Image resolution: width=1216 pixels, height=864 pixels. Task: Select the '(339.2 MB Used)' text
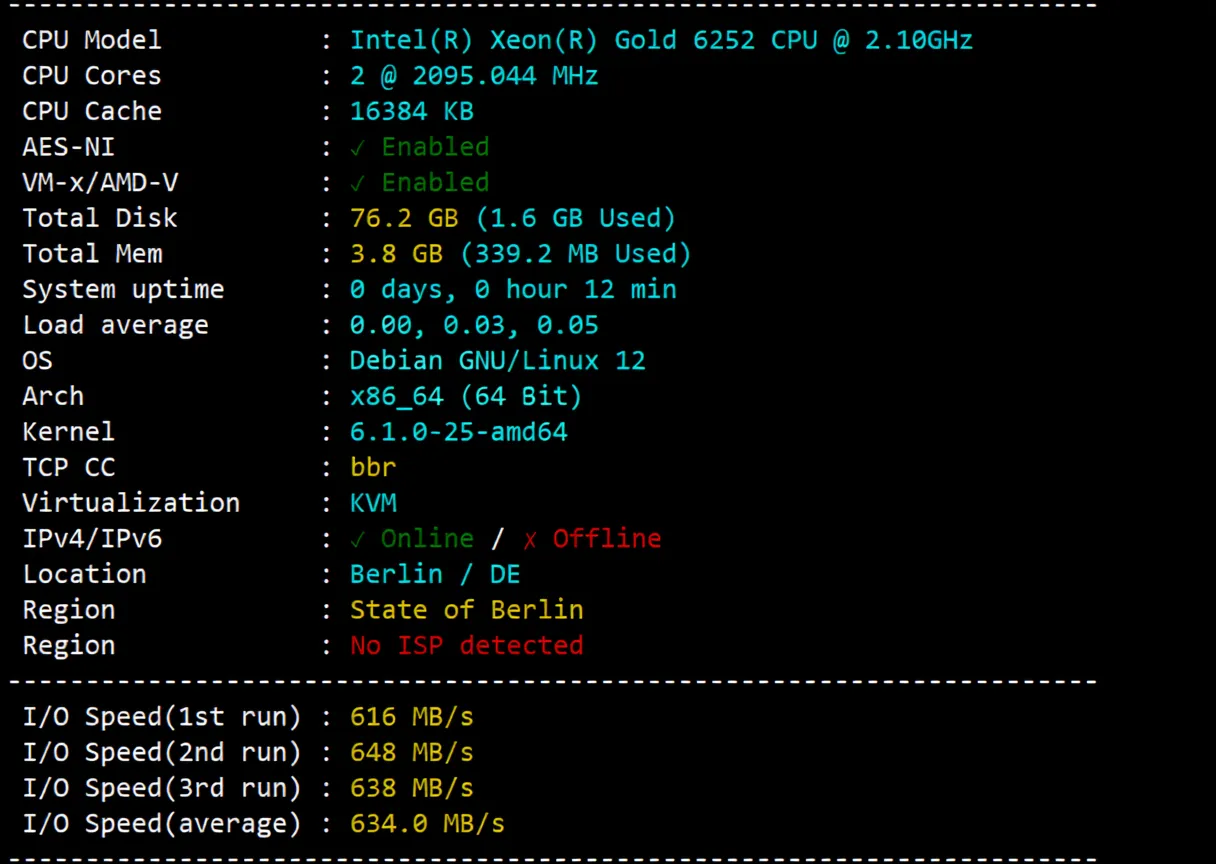click(x=576, y=254)
